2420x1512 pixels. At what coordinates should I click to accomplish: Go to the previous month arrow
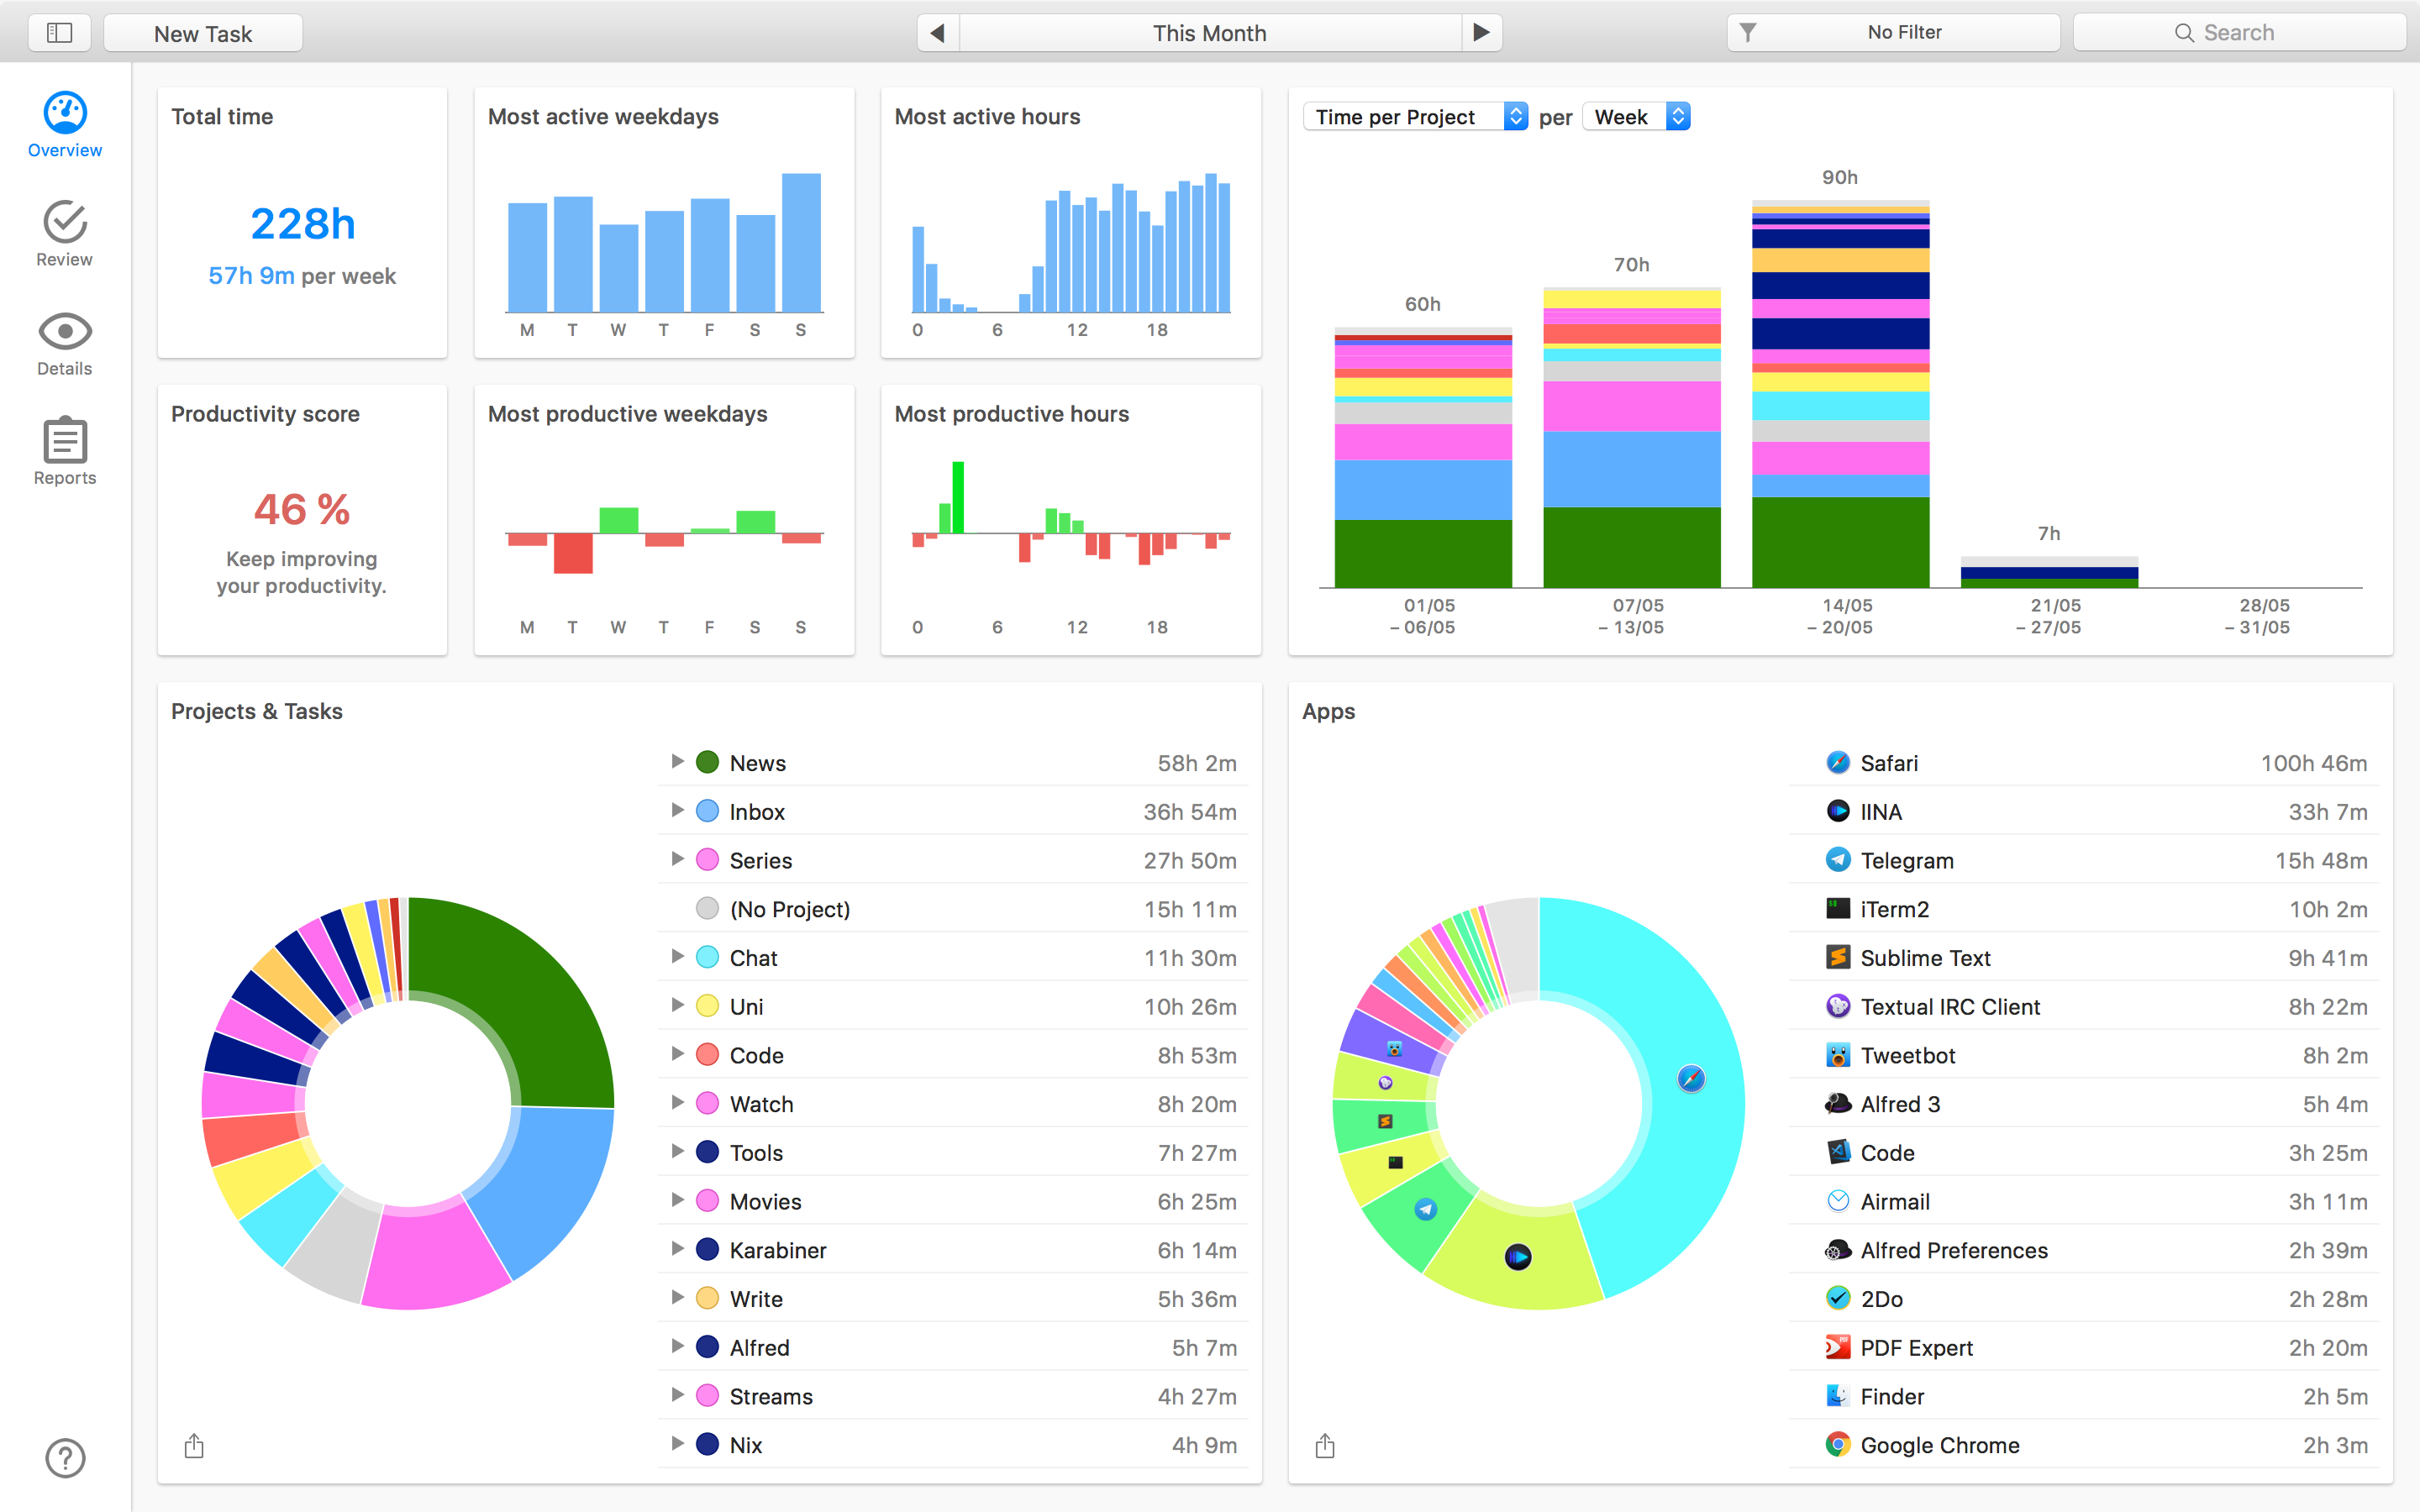(x=937, y=33)
